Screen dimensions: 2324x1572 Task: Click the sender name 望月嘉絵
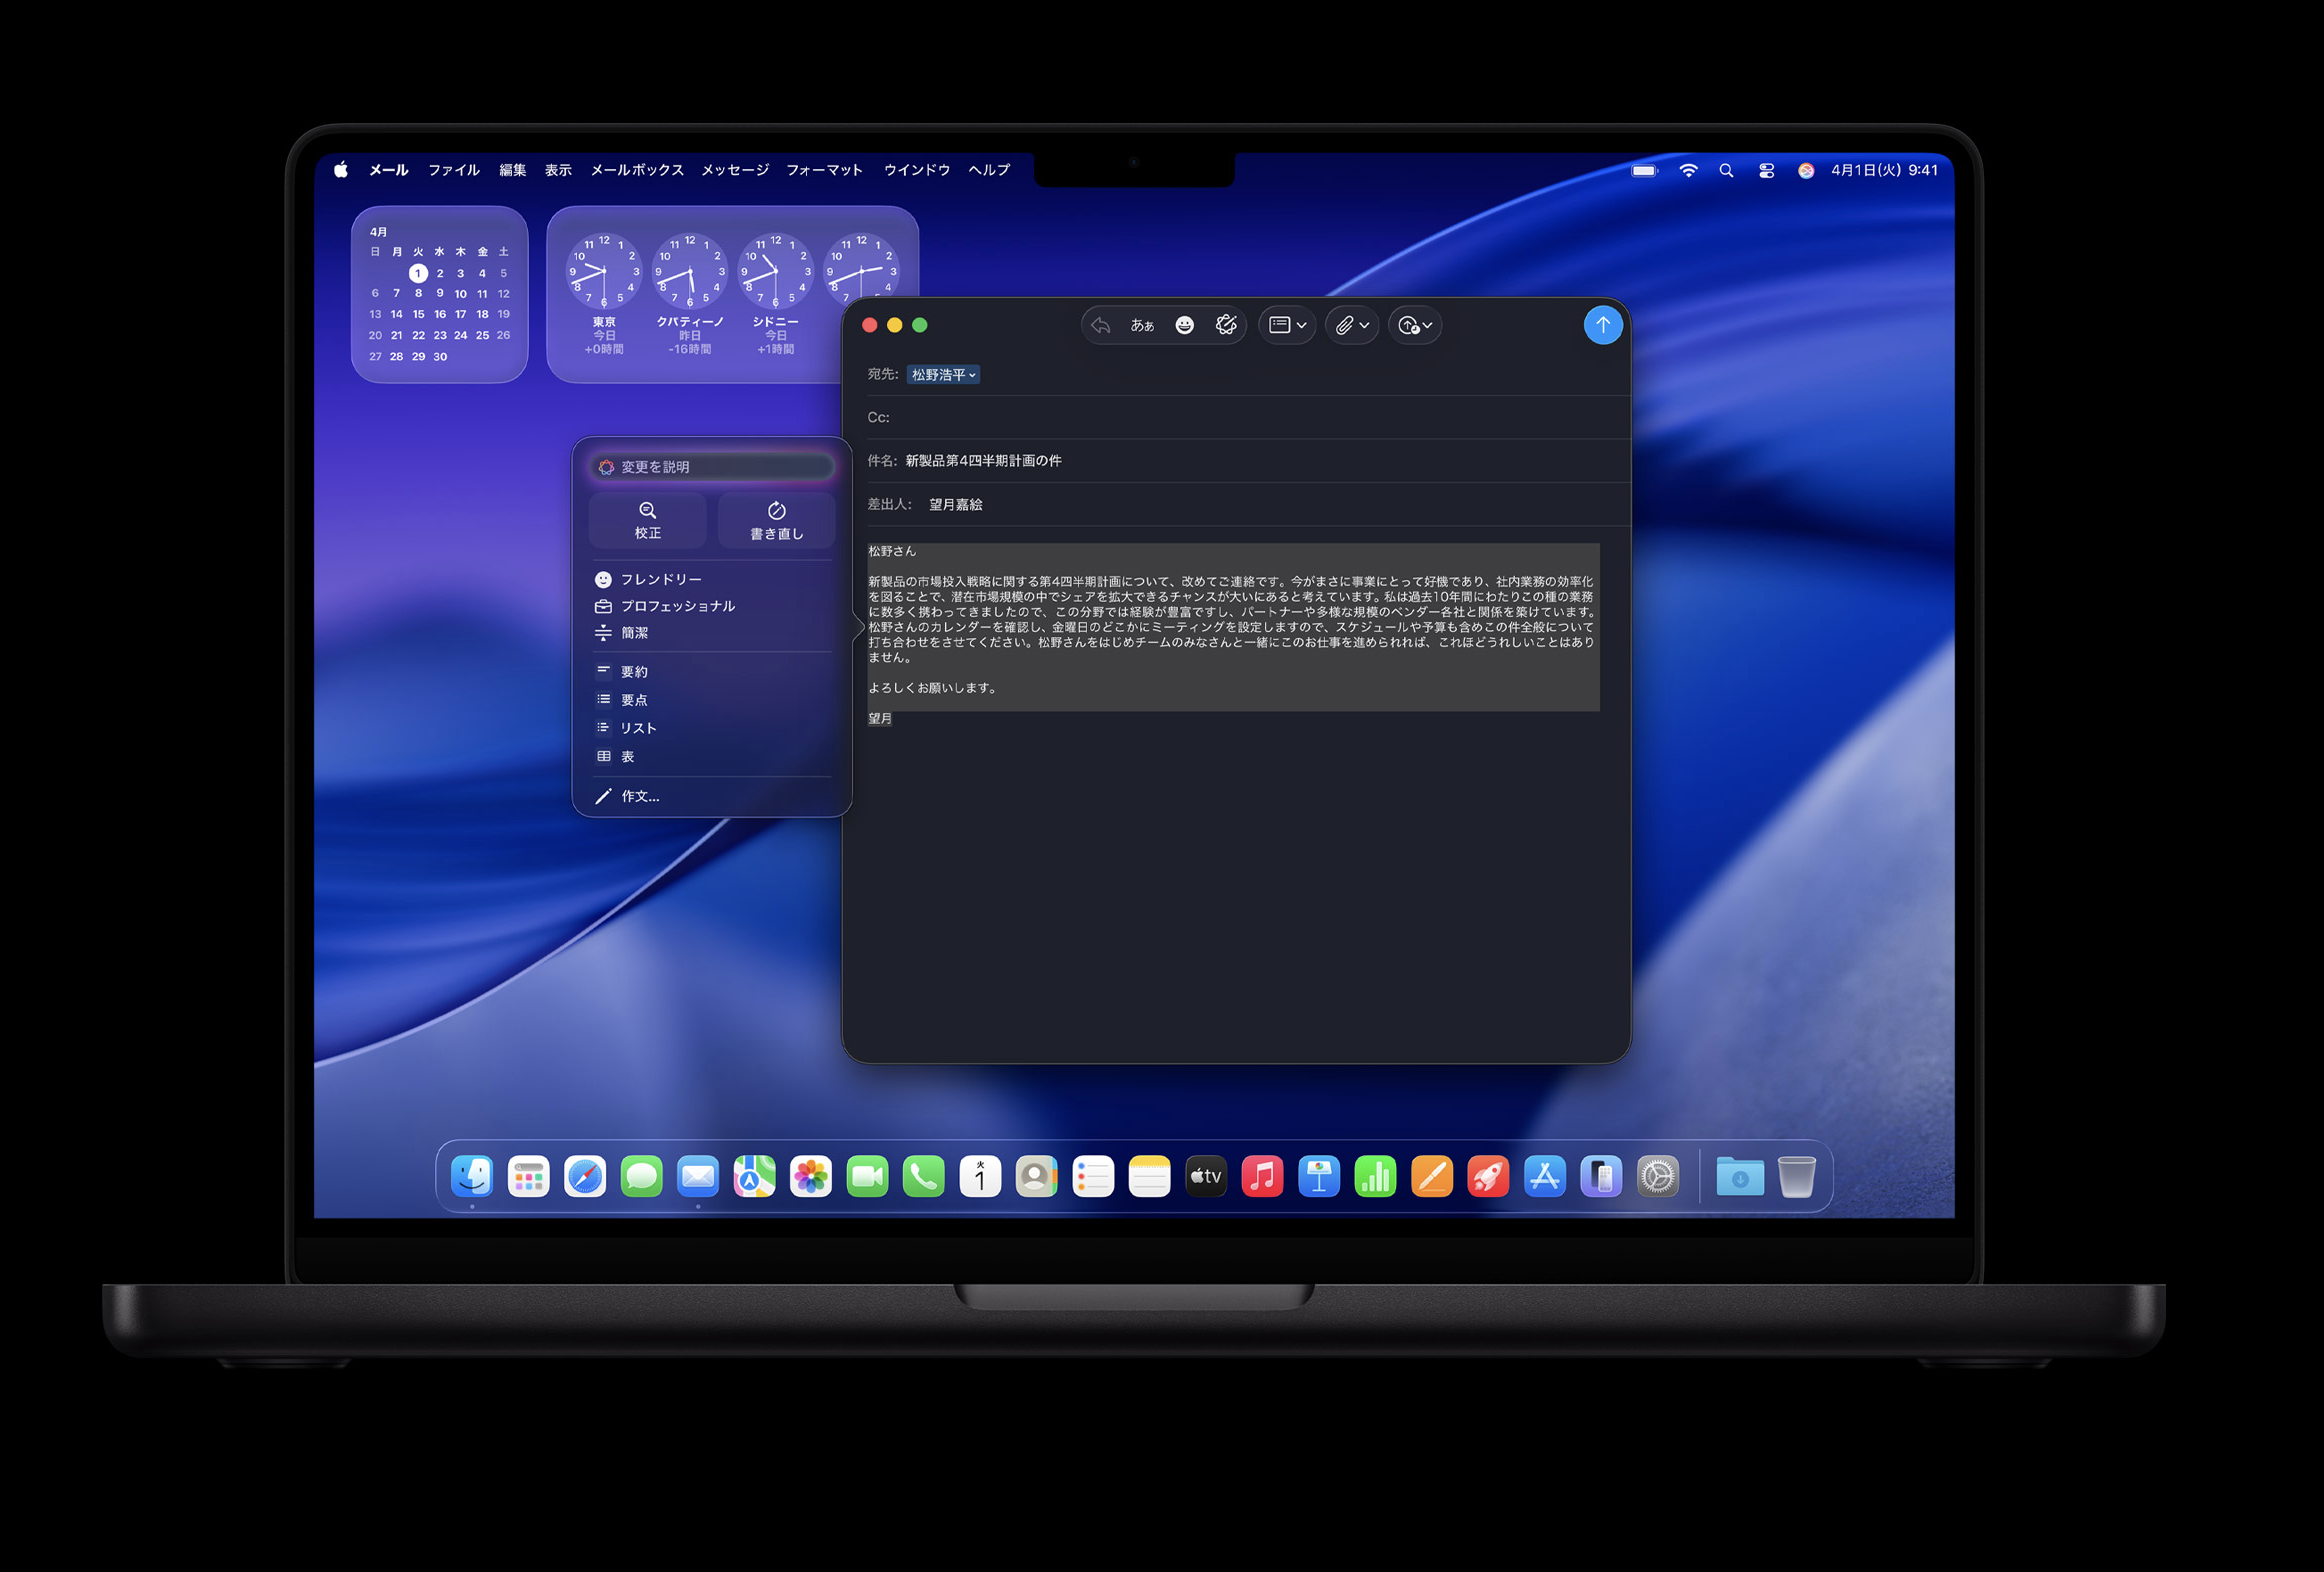tap(955, 505)
